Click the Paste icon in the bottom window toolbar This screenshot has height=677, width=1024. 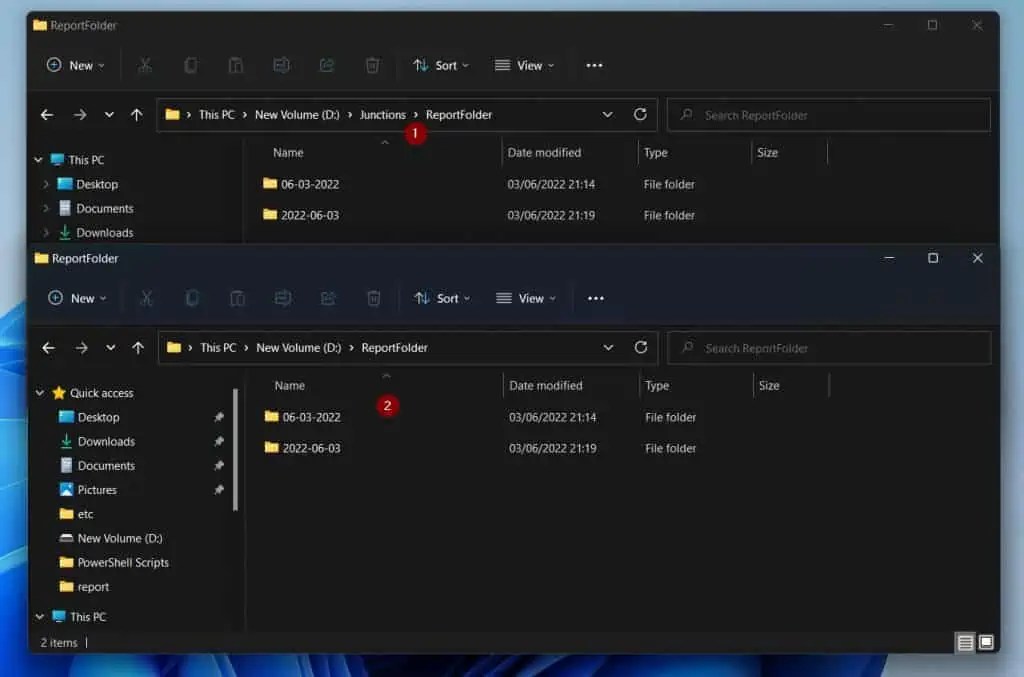236,298
